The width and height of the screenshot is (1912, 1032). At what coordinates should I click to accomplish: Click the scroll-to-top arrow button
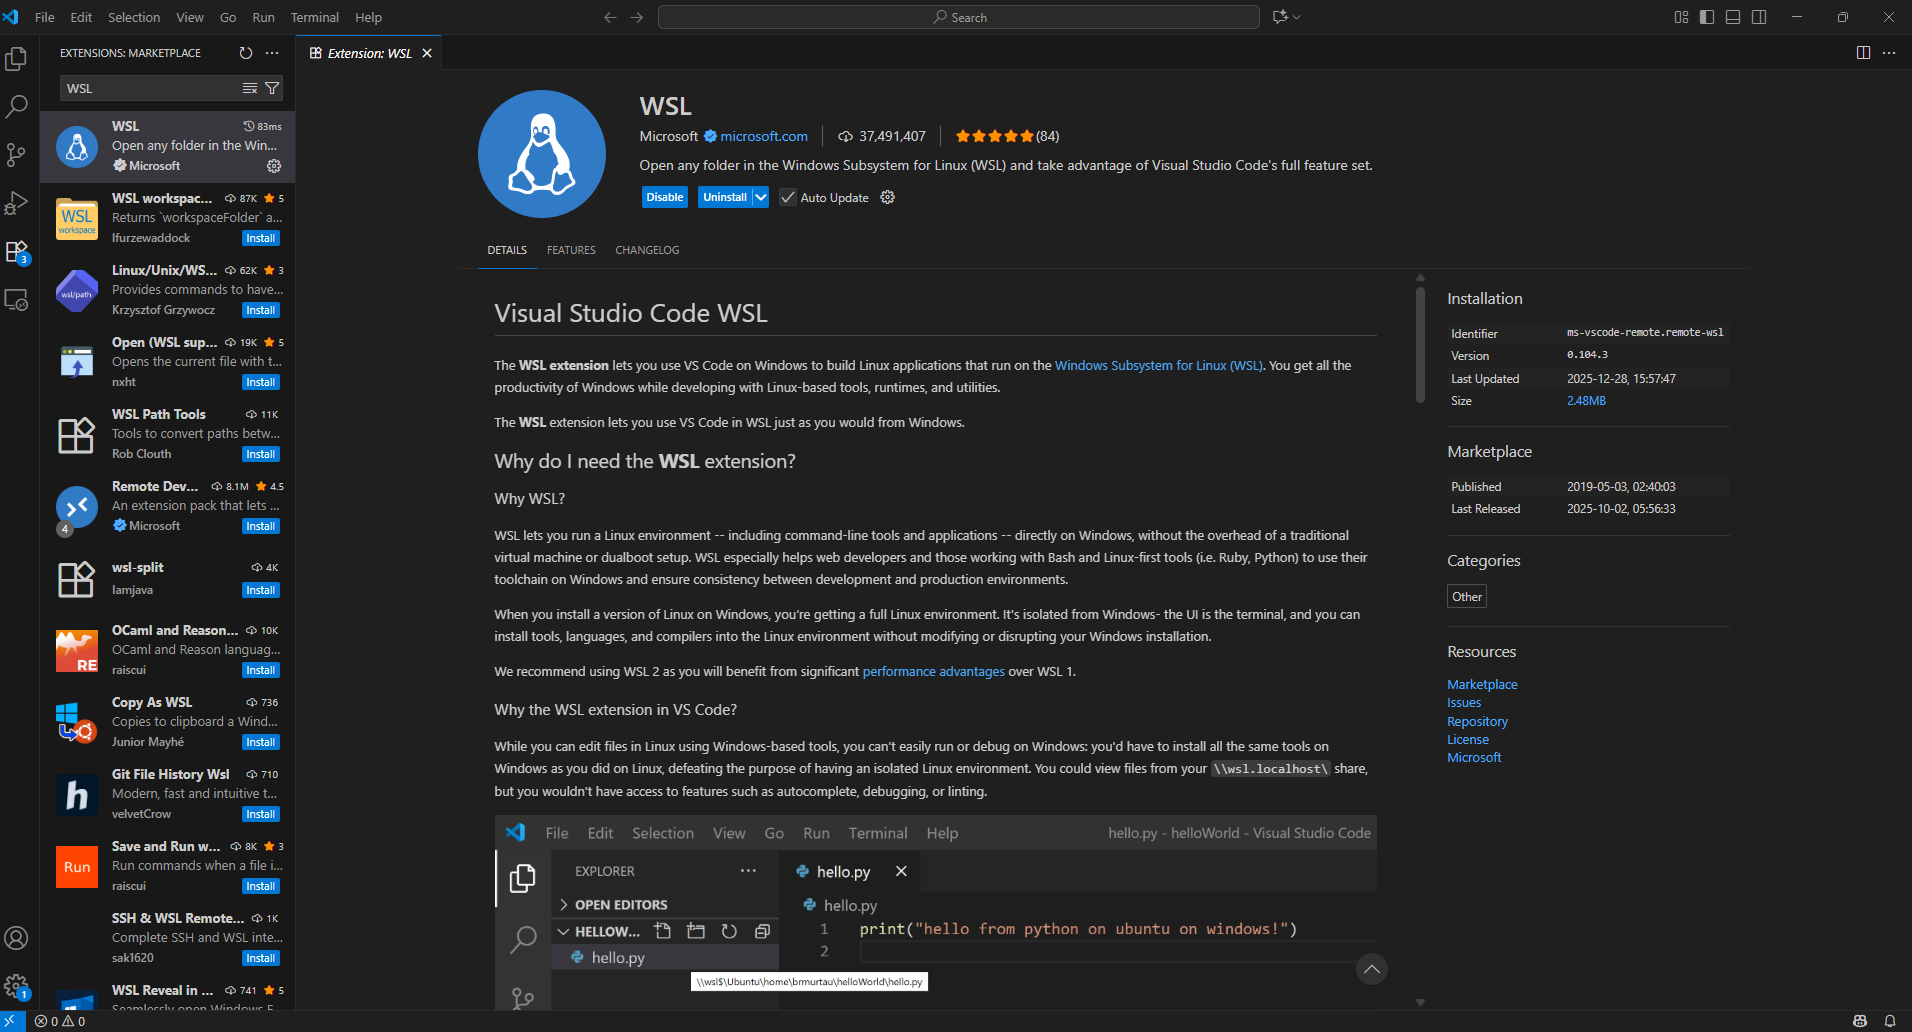[1372, 969]
